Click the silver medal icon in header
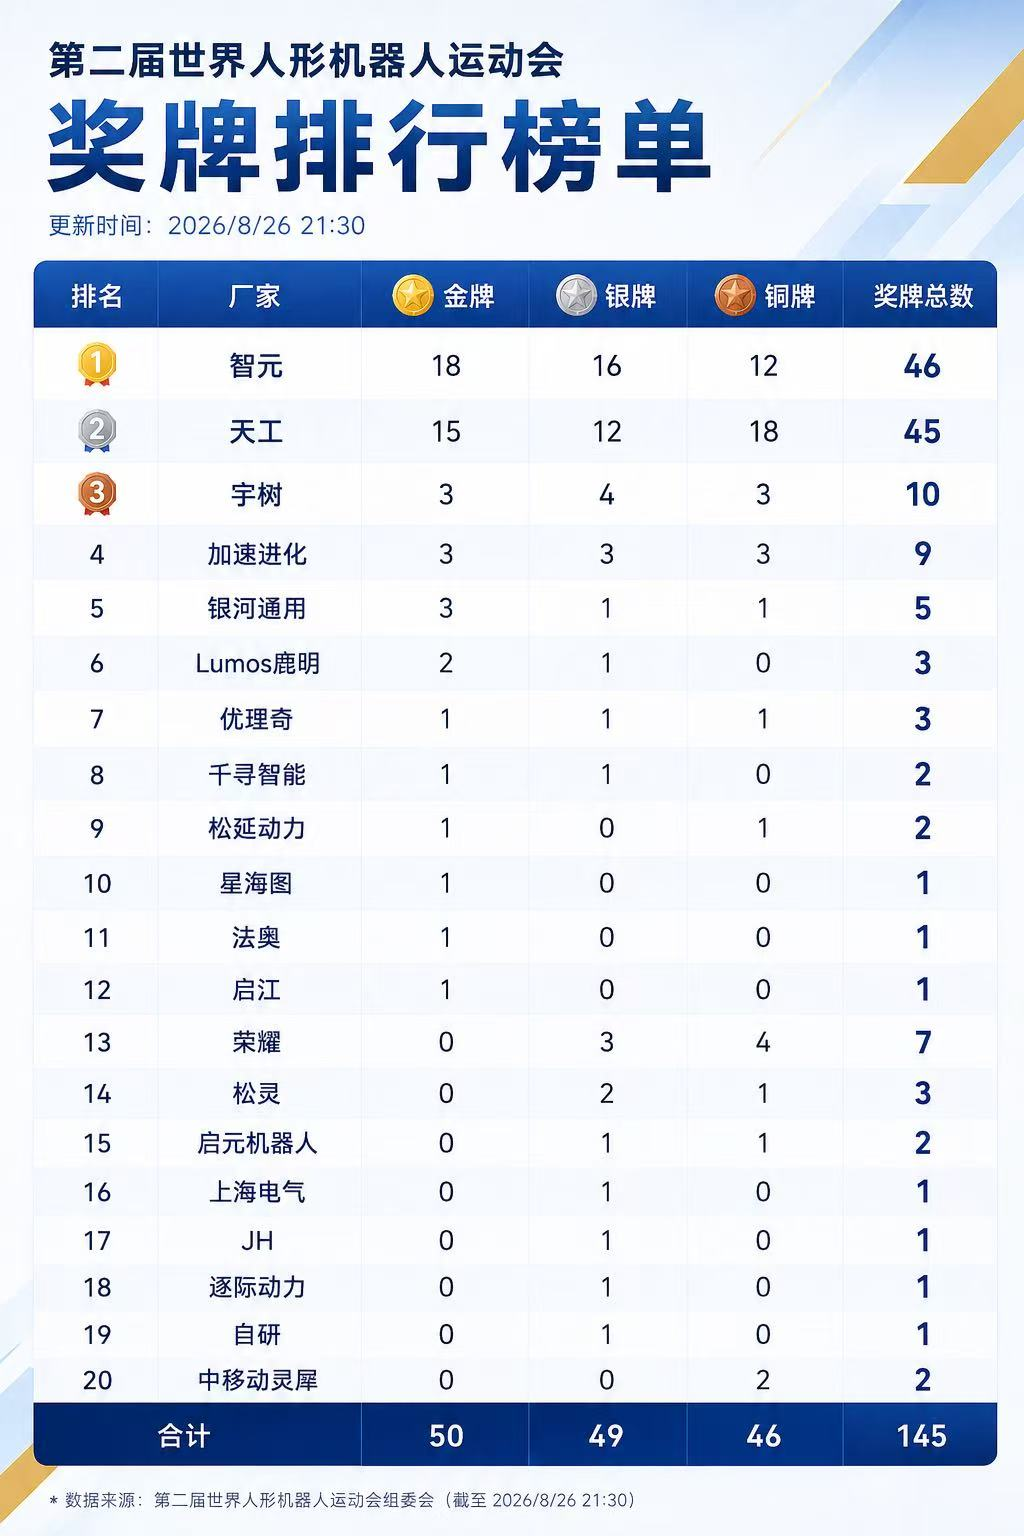Screen dimensions: 1024x1536 [576, 296]
